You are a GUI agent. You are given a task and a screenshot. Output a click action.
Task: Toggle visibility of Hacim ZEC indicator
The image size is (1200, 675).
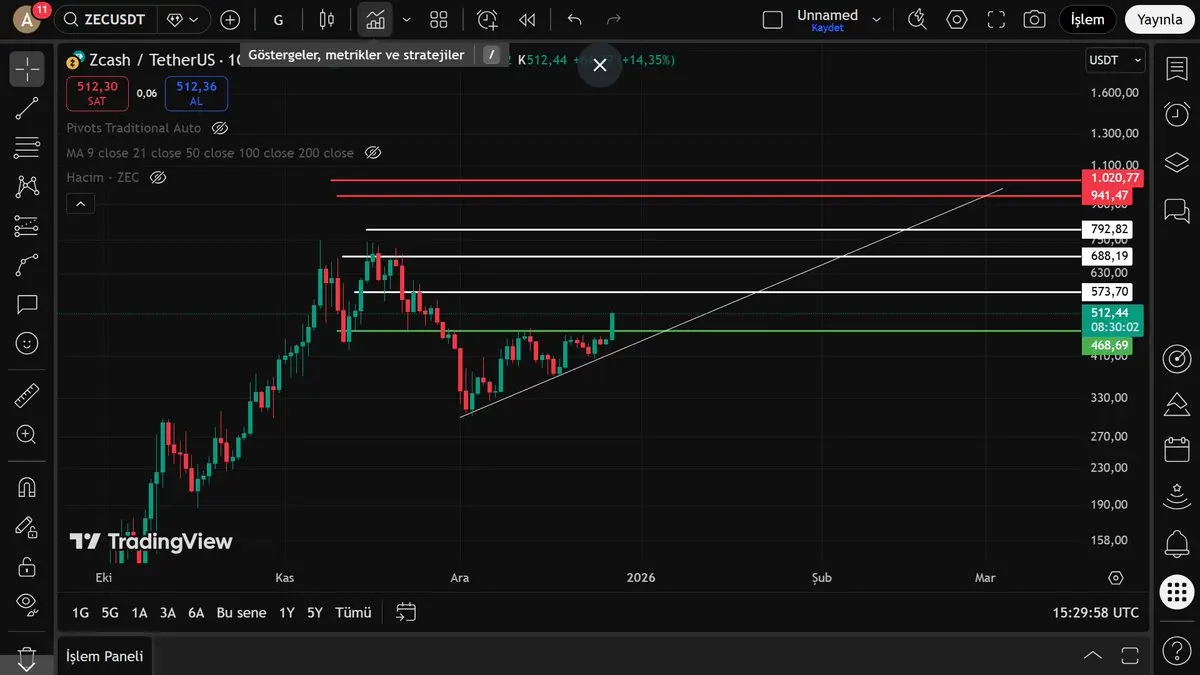click(x=157, y=177)
